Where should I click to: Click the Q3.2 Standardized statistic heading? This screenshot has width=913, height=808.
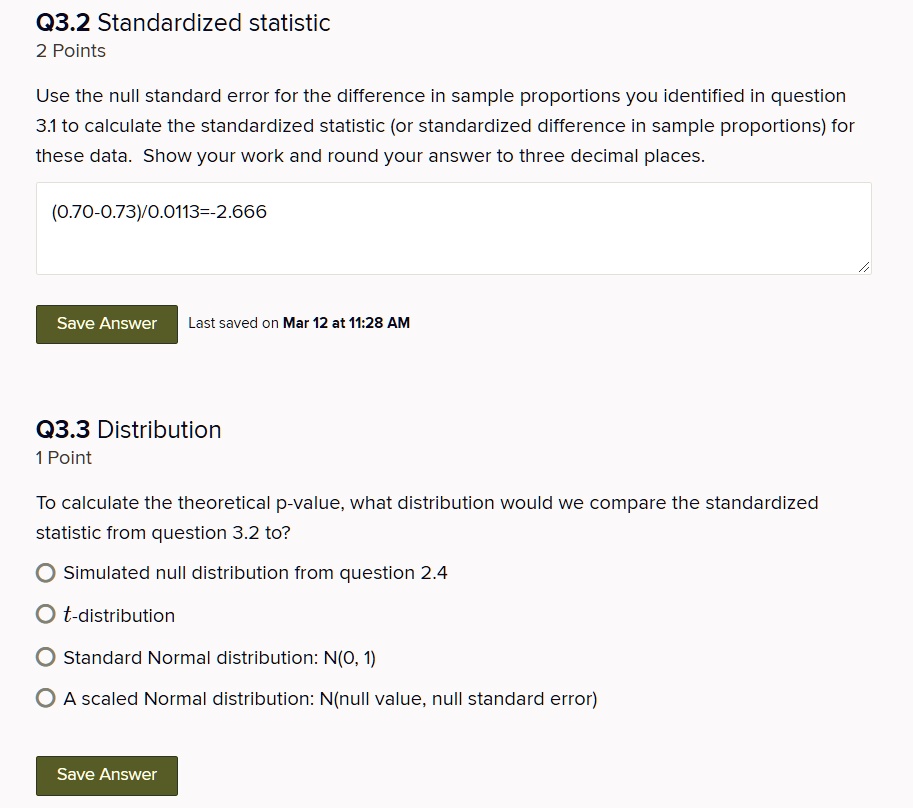(183, 23)
